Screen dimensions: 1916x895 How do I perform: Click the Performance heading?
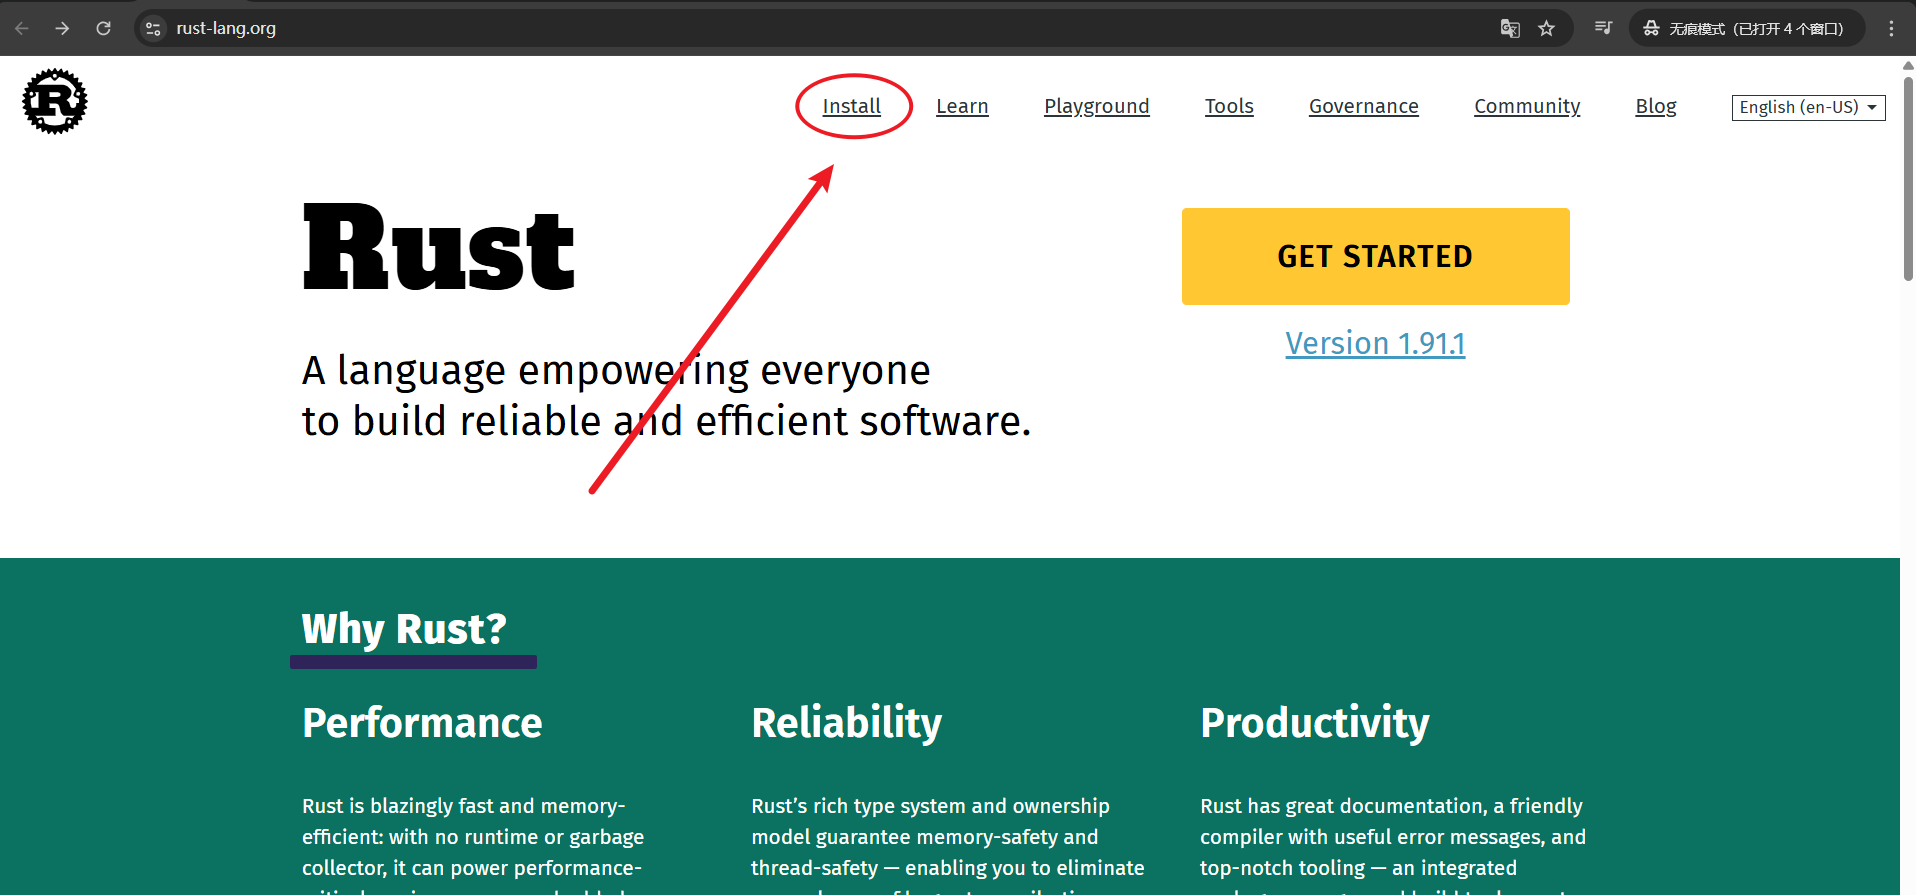point(422,723)
